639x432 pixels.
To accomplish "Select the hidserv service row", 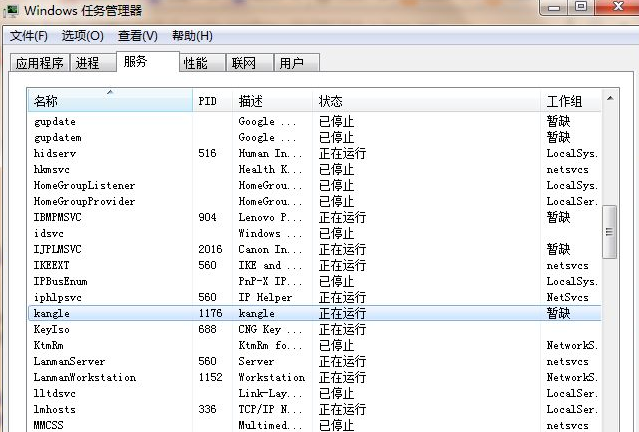I will coord(315,153).
